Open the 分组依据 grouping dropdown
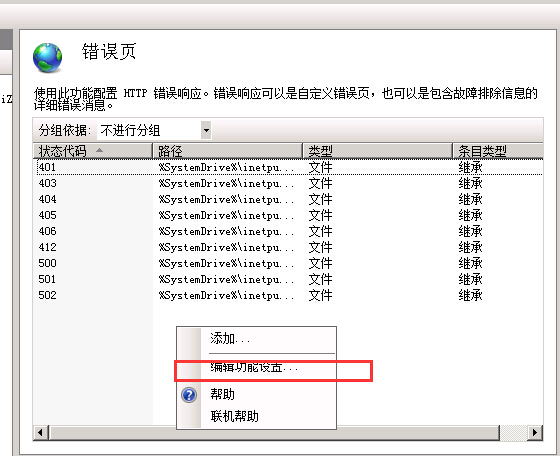560x456 pixels. [x=206, y=130]
